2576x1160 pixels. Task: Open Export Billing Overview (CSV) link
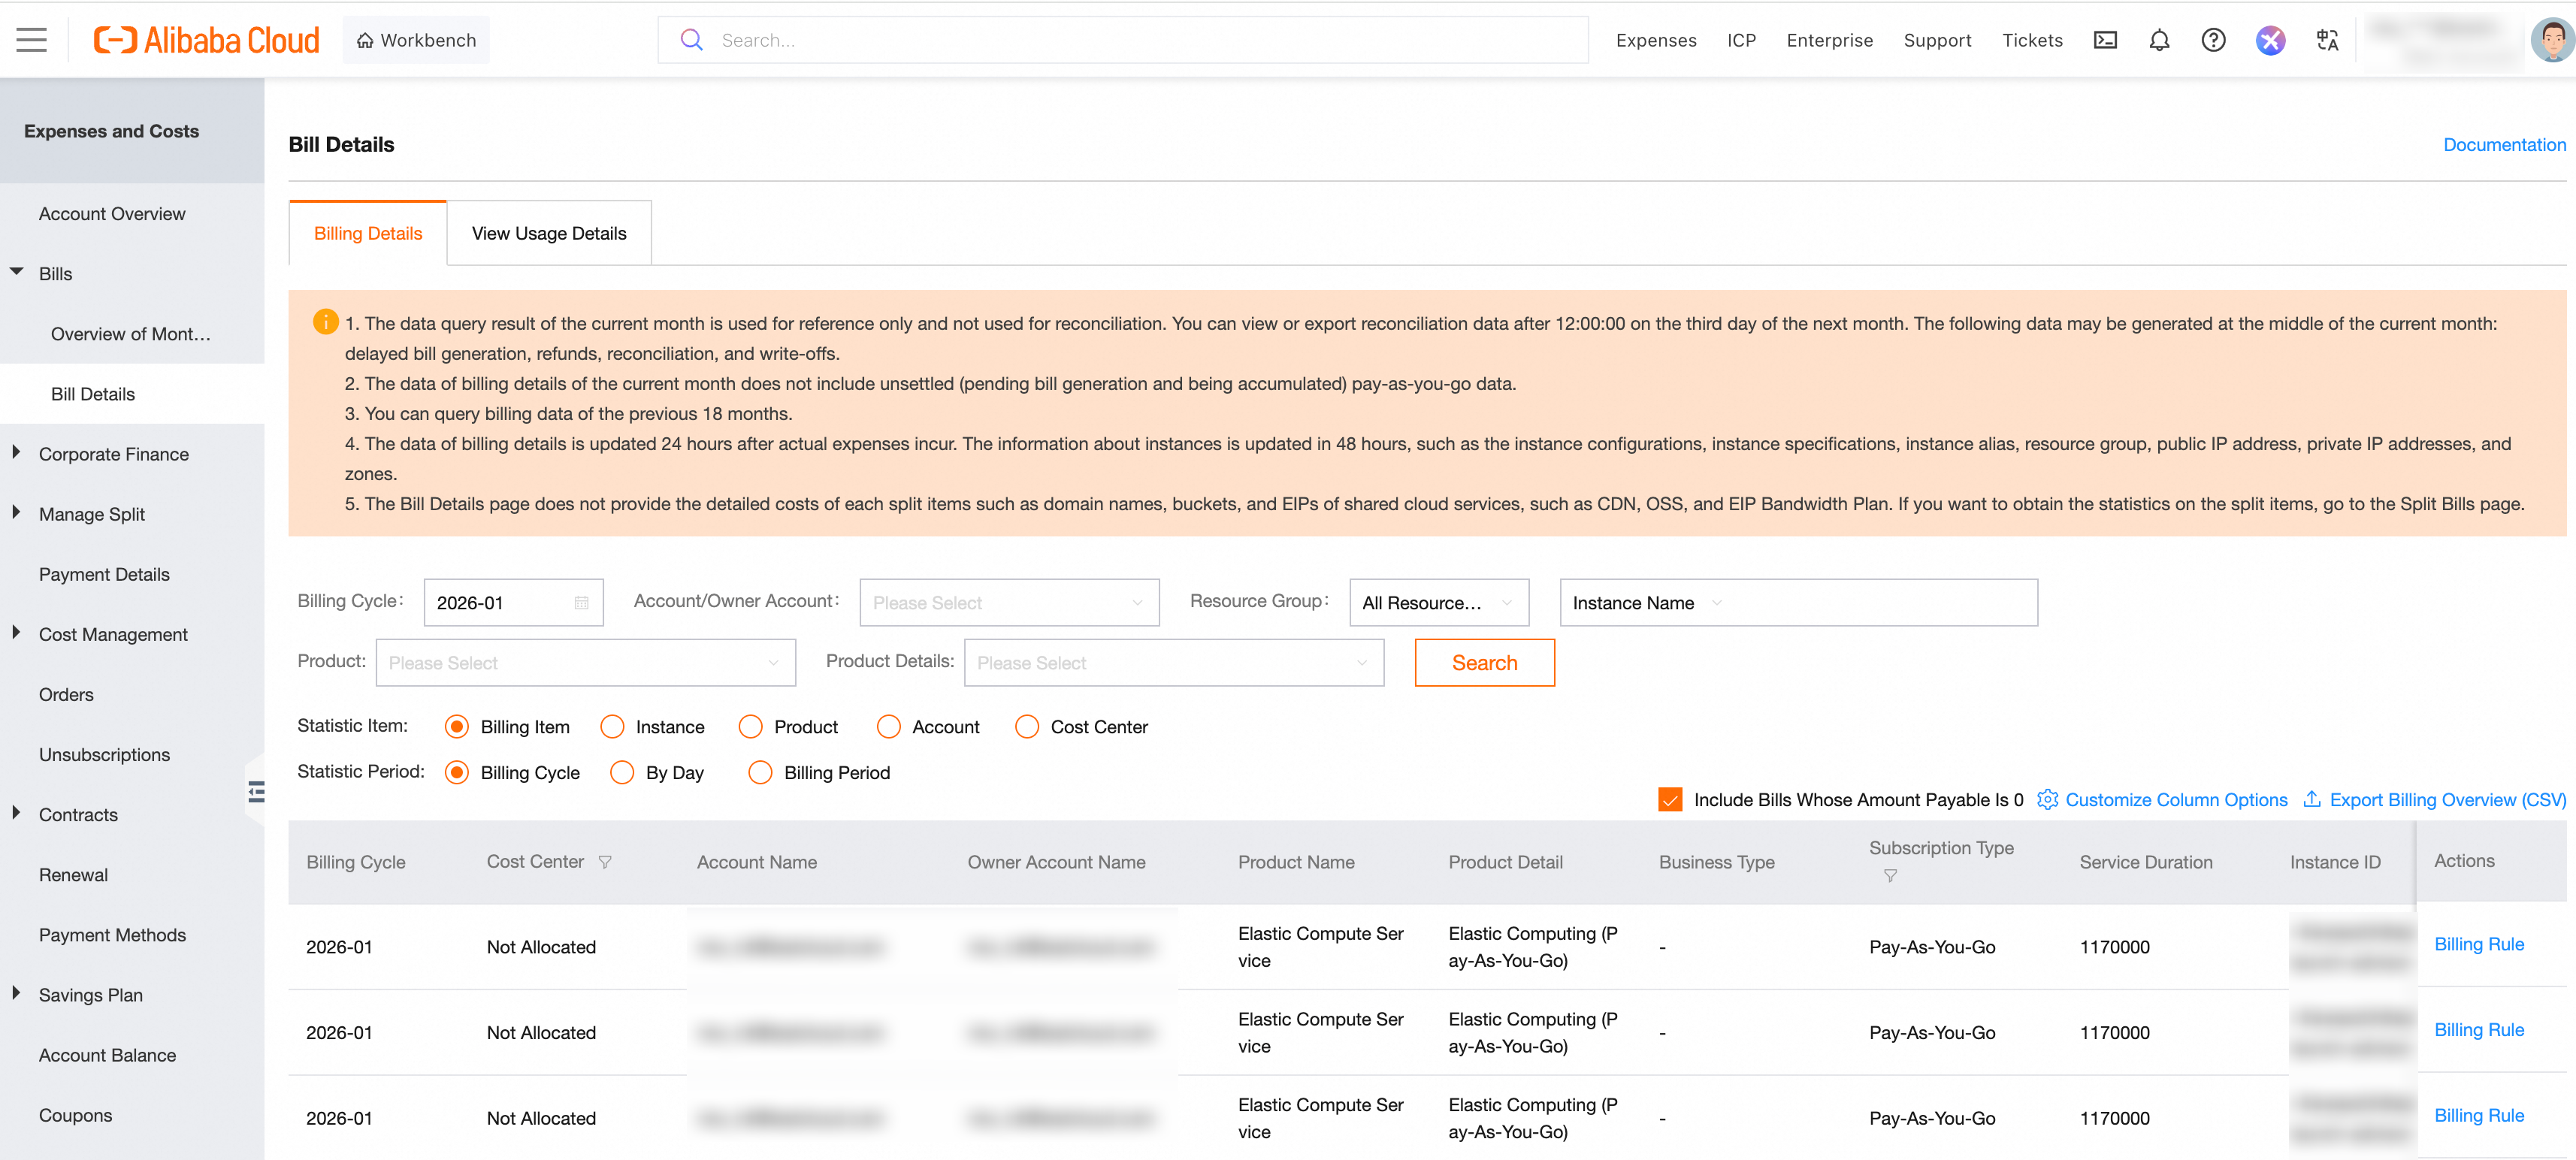tap(2446, 800)
